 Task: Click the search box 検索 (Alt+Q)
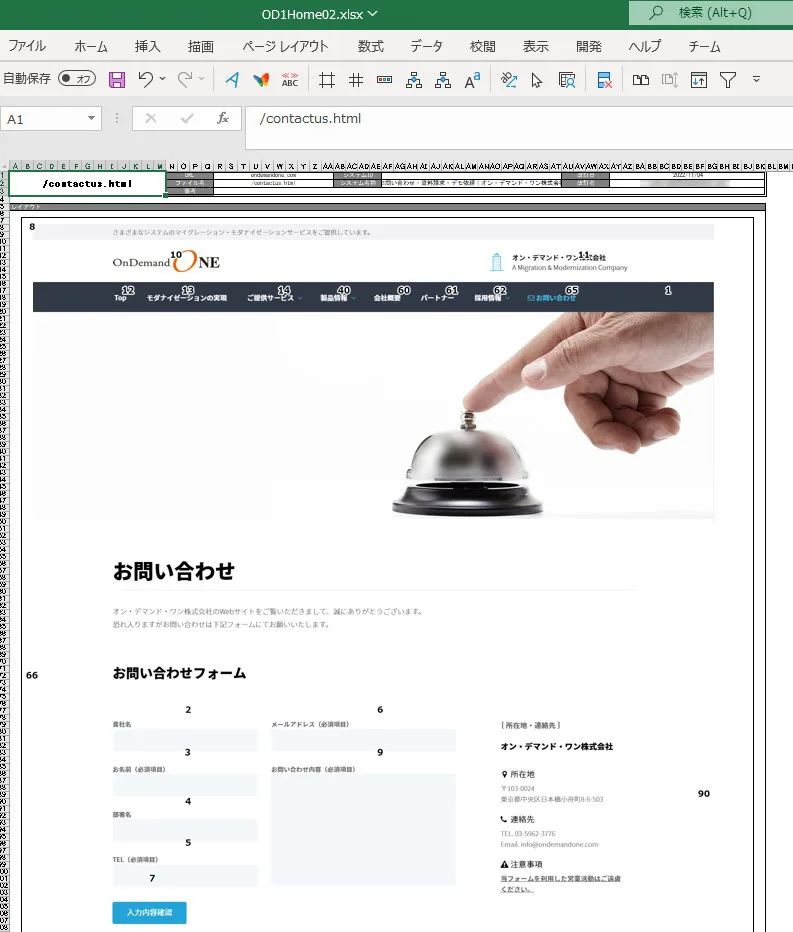pos(711,12)
